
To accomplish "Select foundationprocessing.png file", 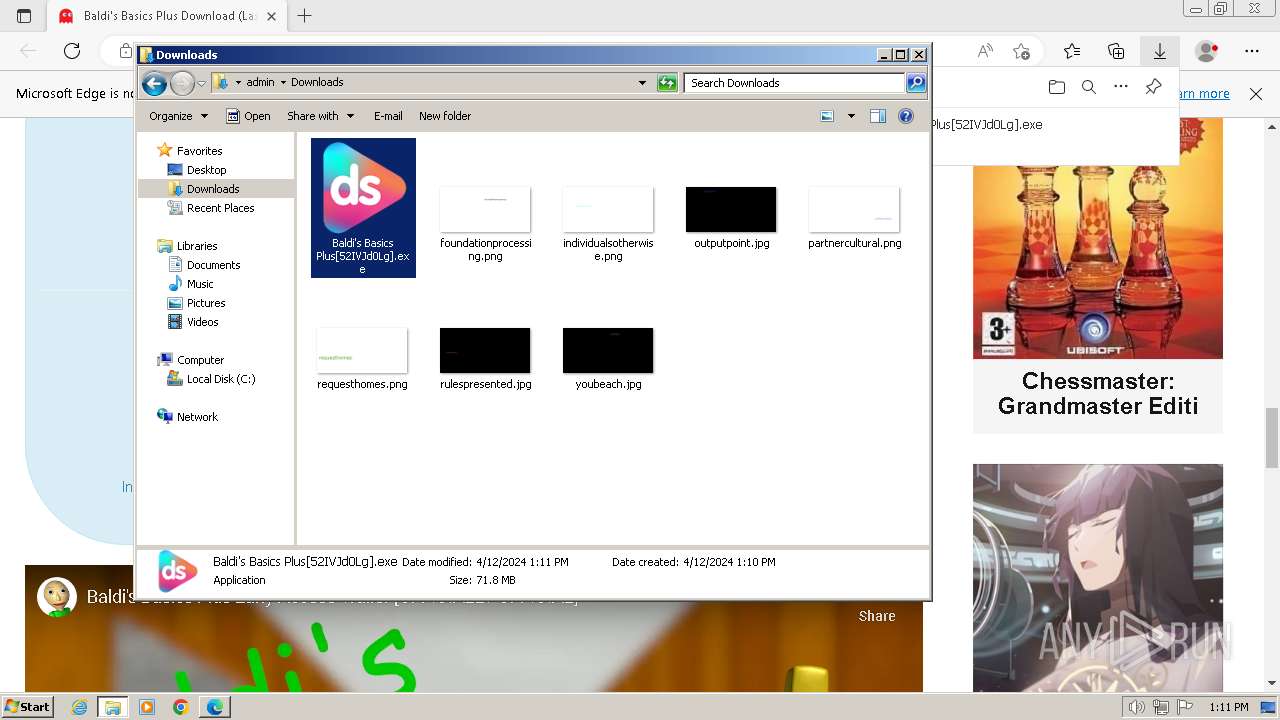I will (485, 224).
